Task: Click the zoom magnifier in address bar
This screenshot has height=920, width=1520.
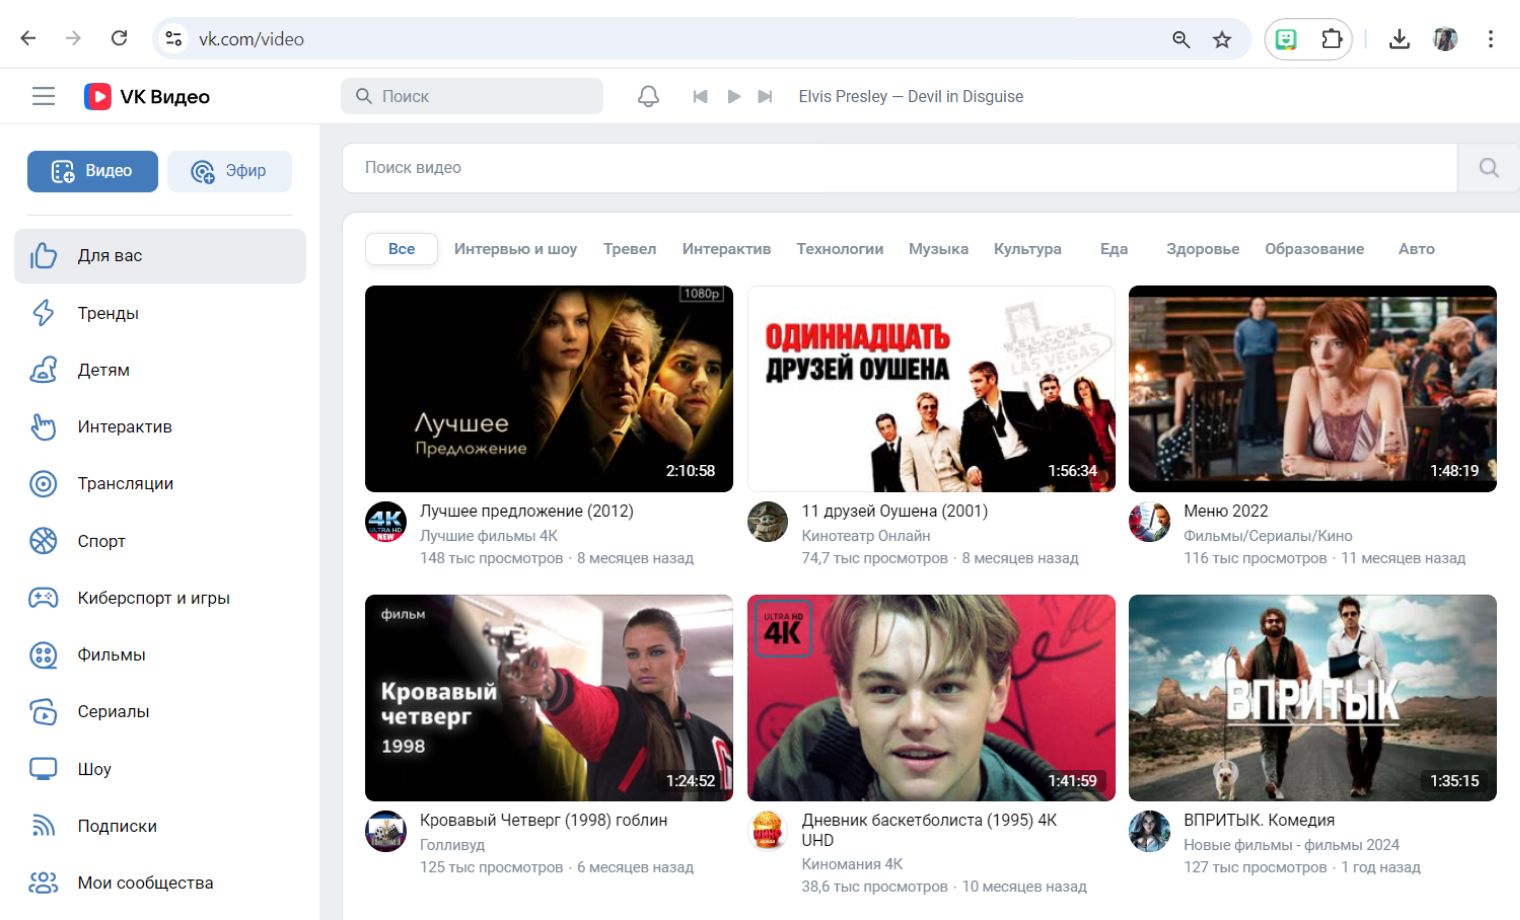Action: pyautogui.click(x=1181, y=39)
